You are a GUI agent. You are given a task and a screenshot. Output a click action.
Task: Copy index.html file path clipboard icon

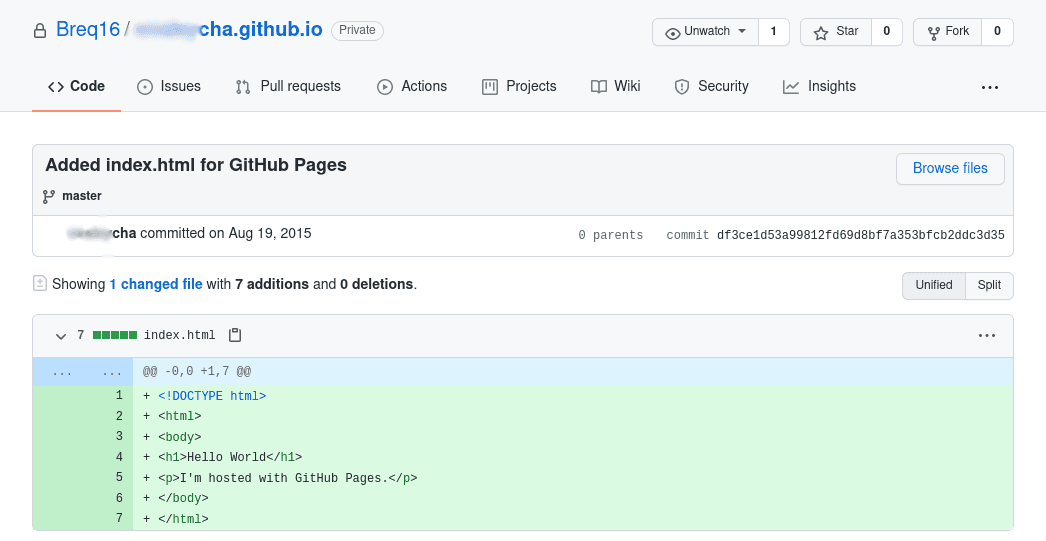coord(235,336)
